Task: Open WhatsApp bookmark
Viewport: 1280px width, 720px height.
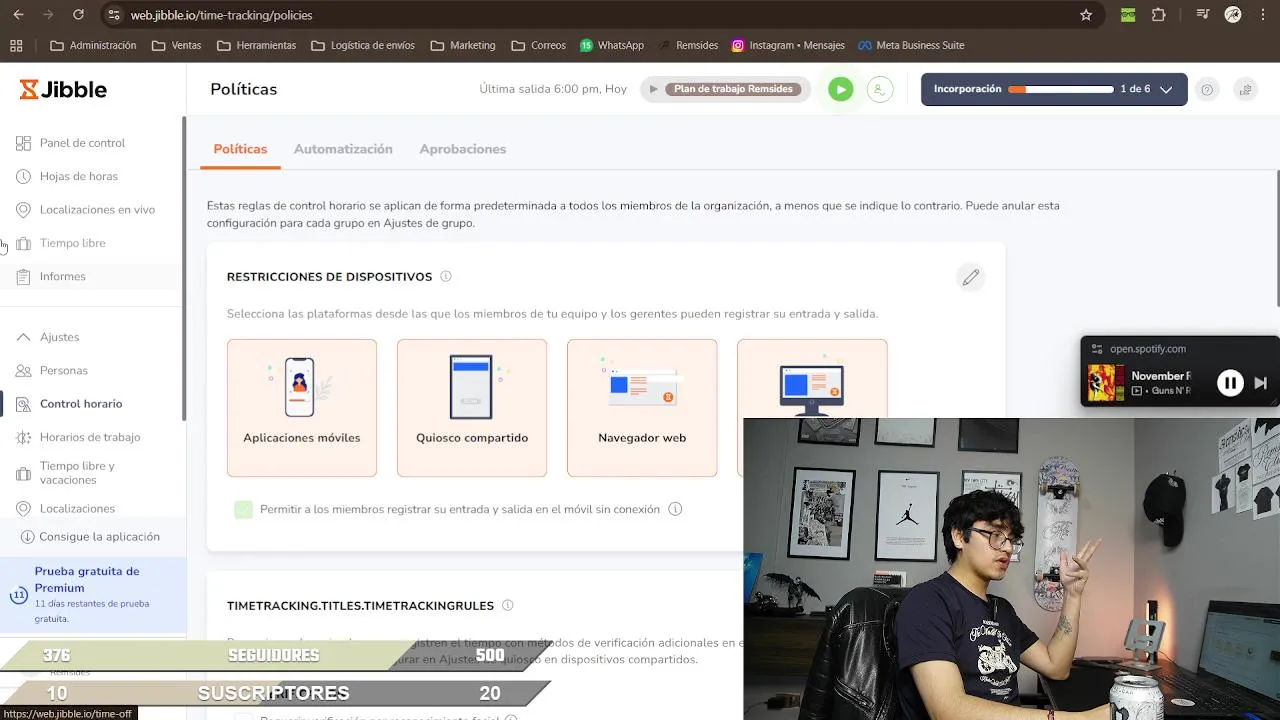Action: [x=612, y=45]
